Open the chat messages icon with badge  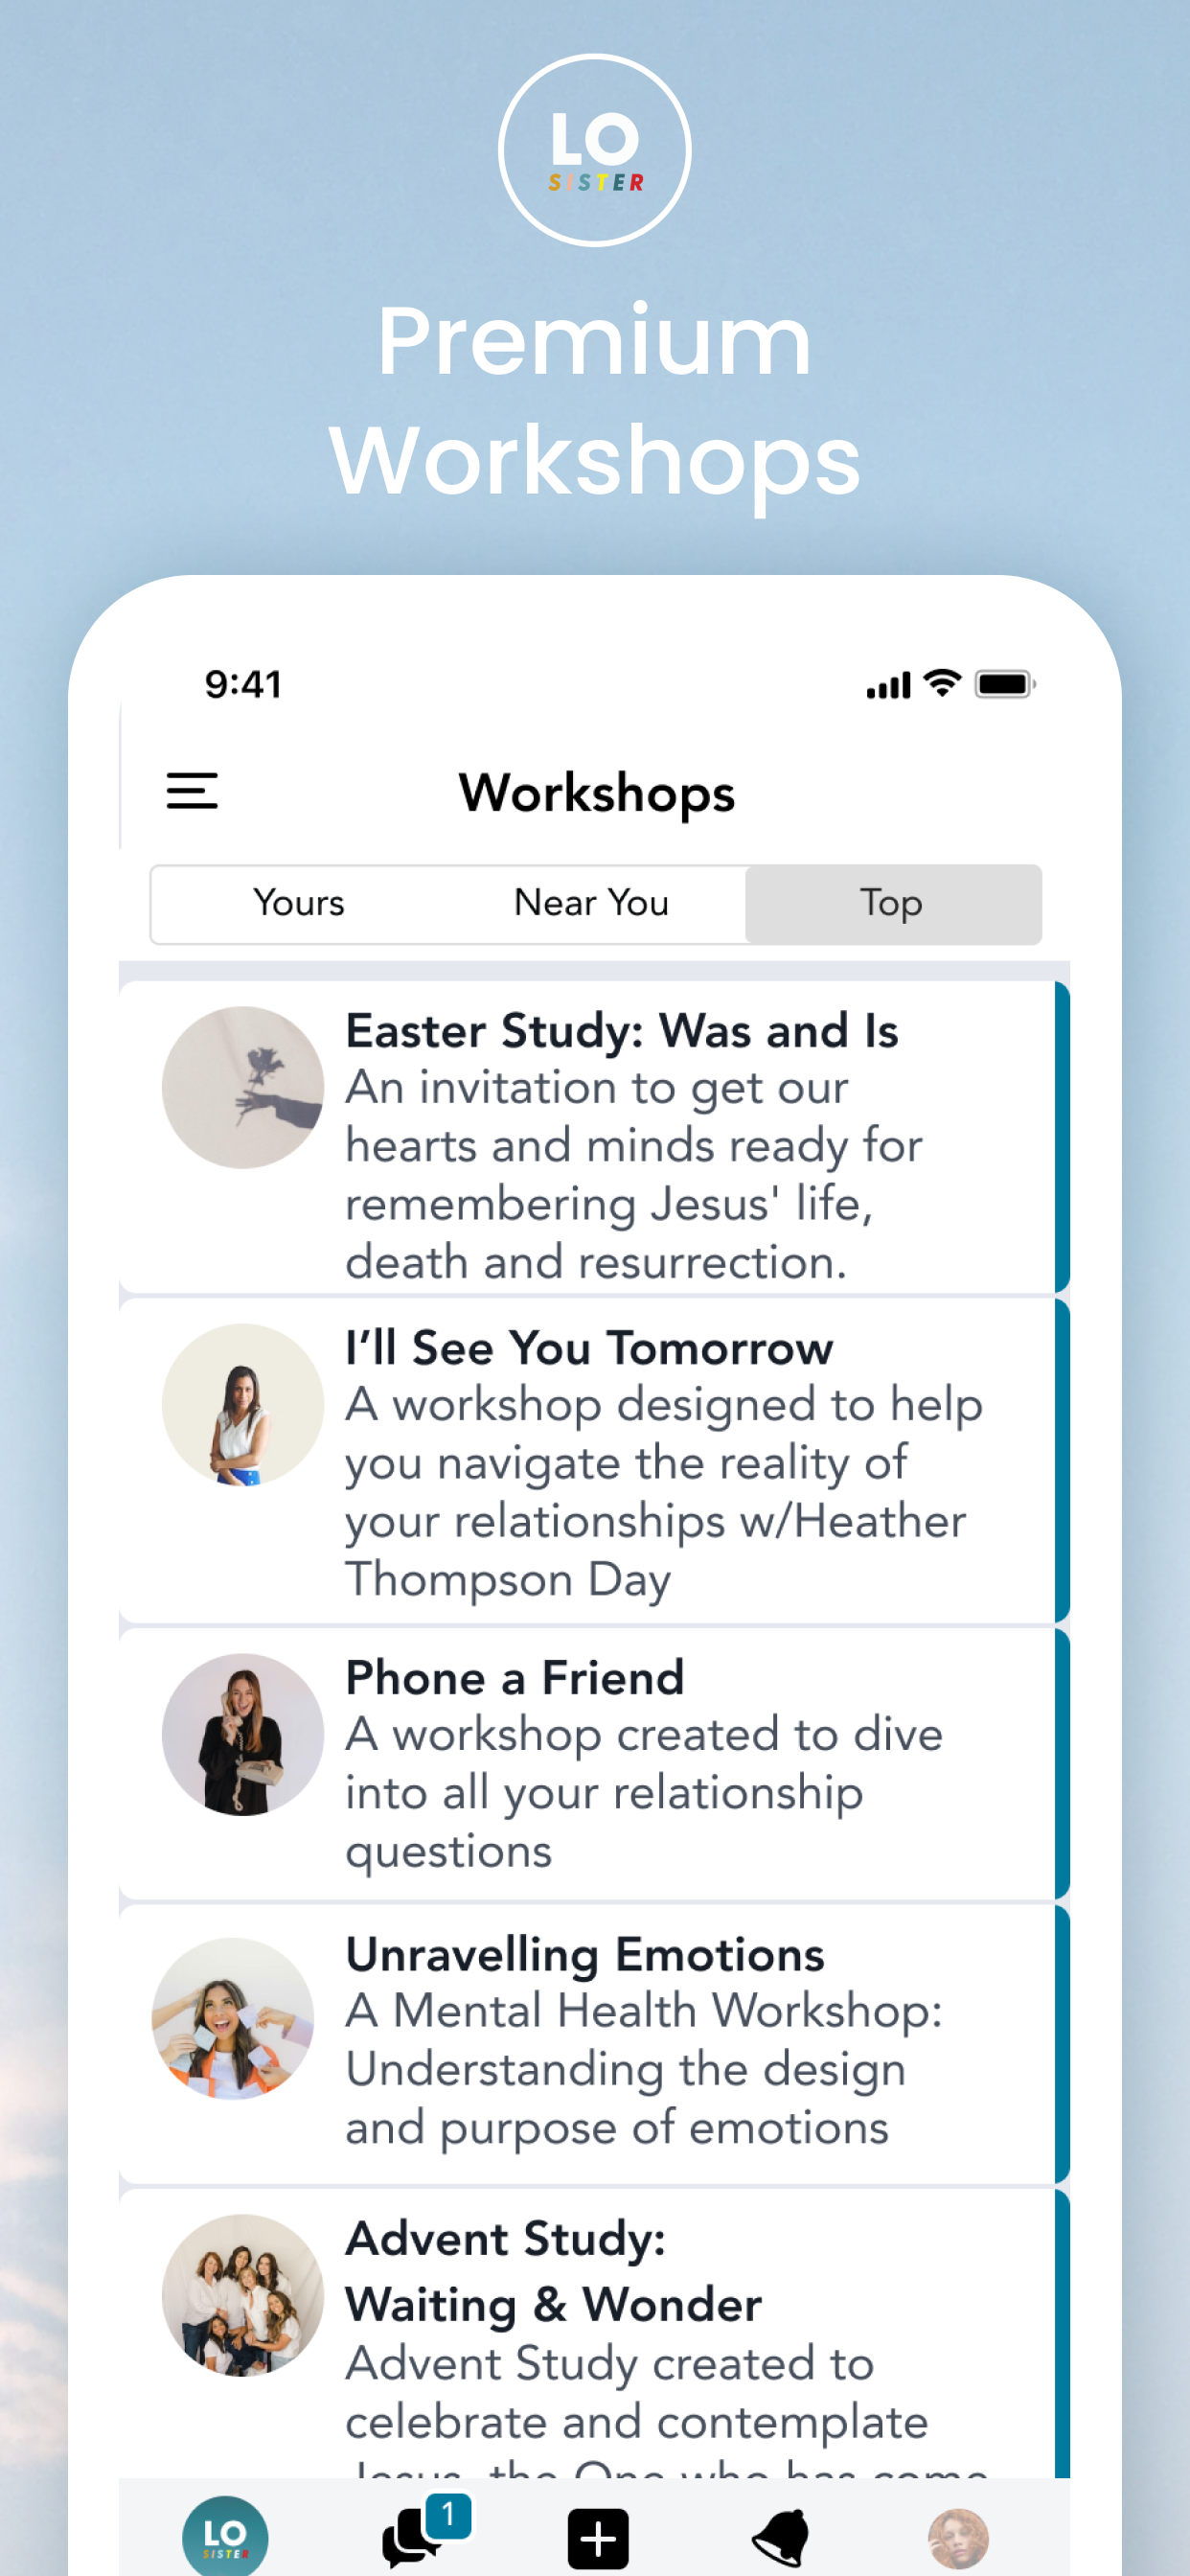tap(424, 2530)
